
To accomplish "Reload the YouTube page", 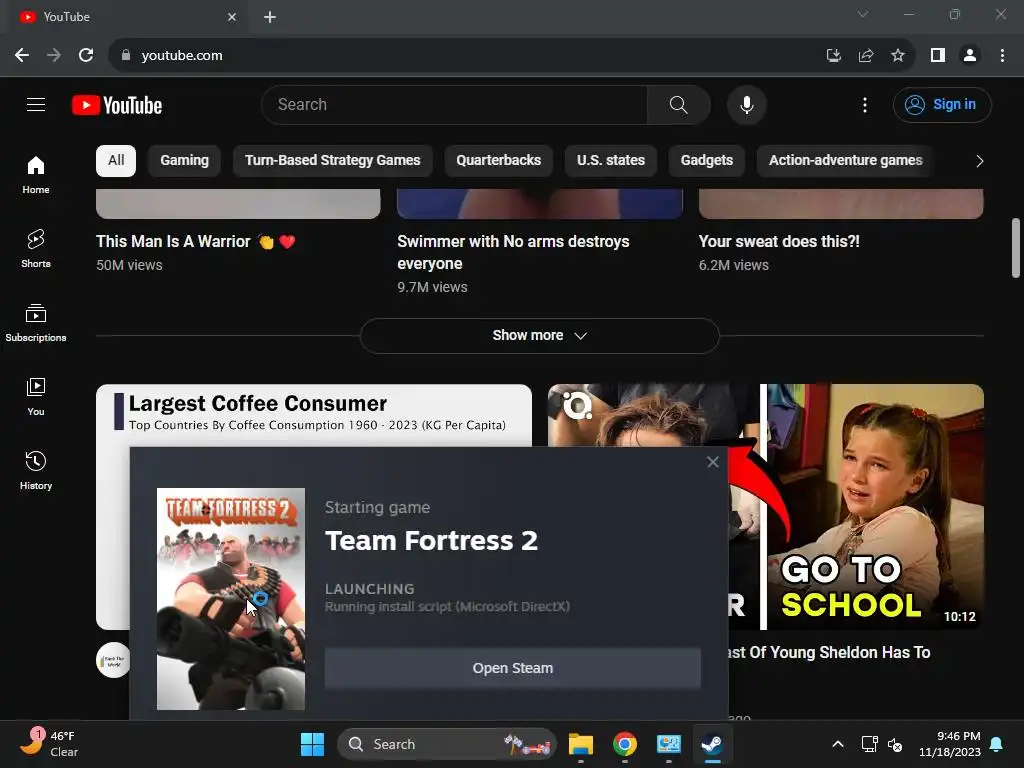I will coord(86,56).
